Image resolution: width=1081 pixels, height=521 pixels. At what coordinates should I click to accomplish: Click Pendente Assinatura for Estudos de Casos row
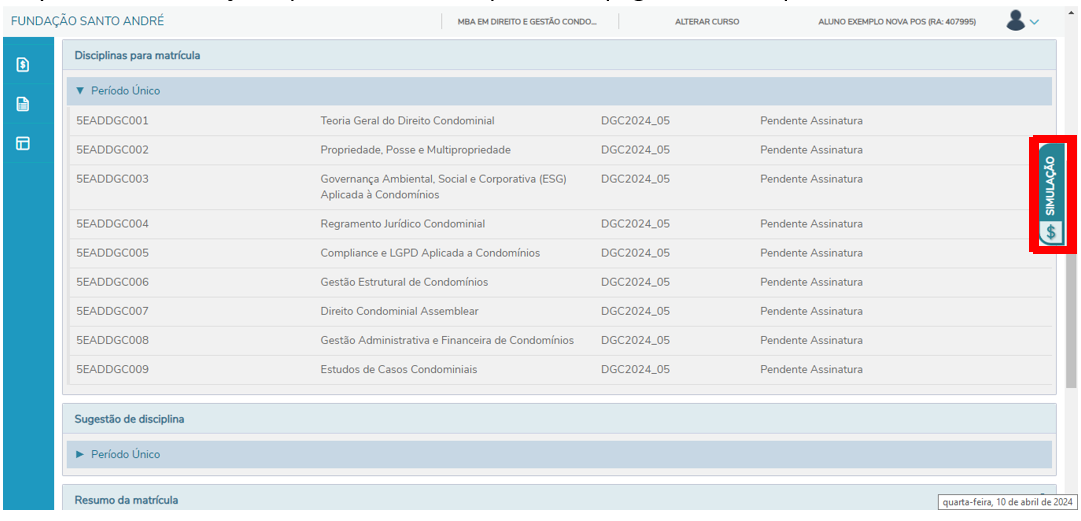tap(811, 369)
